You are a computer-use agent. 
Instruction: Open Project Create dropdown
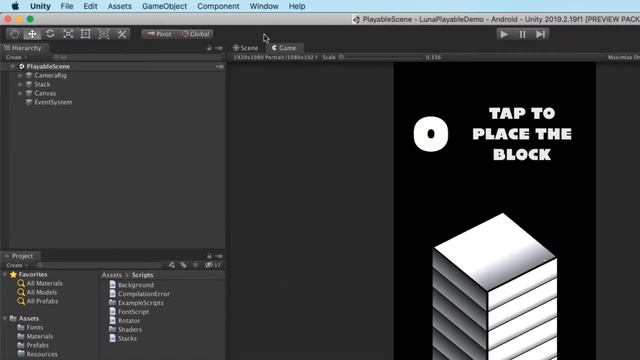pyautogui.click(x=17, y=265)
